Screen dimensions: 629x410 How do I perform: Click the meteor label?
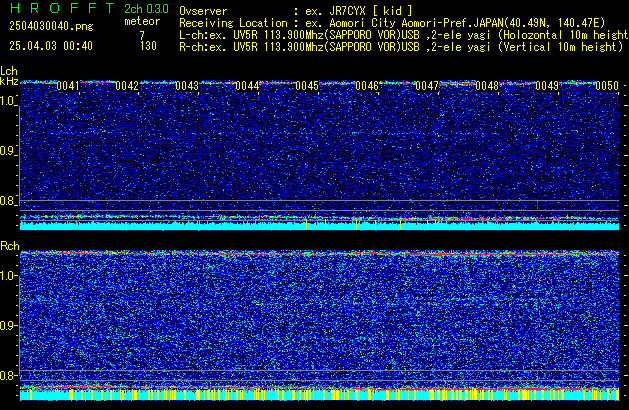tap(142, 21)
